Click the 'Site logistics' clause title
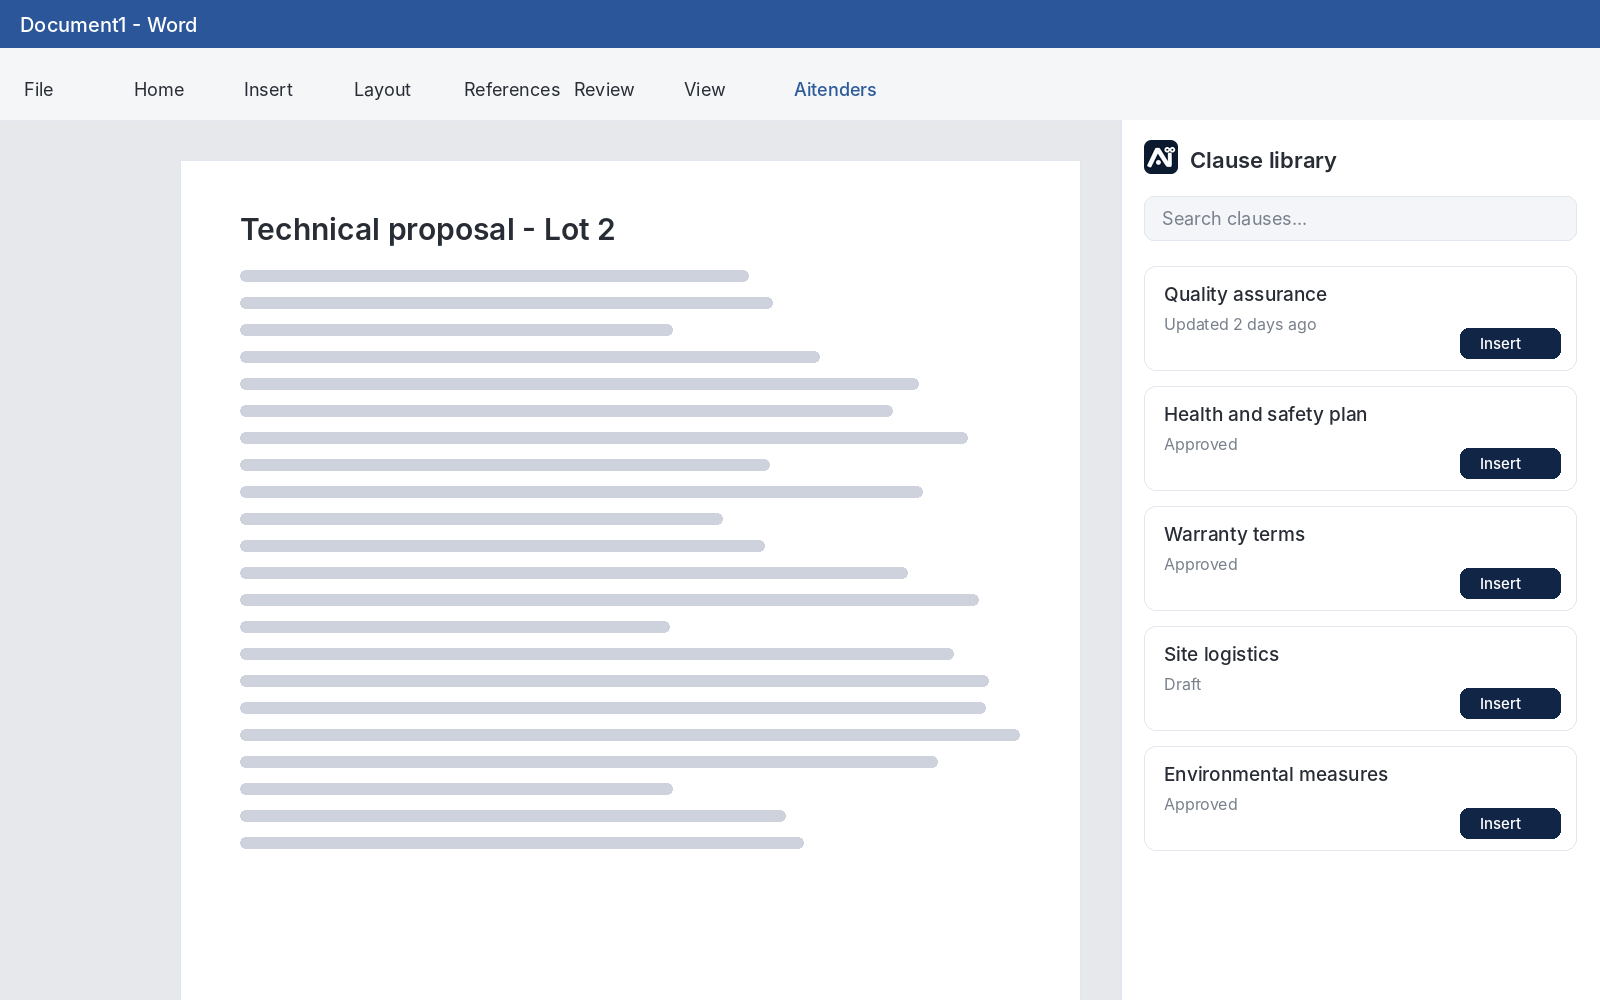 click(x=1221, y=654)
